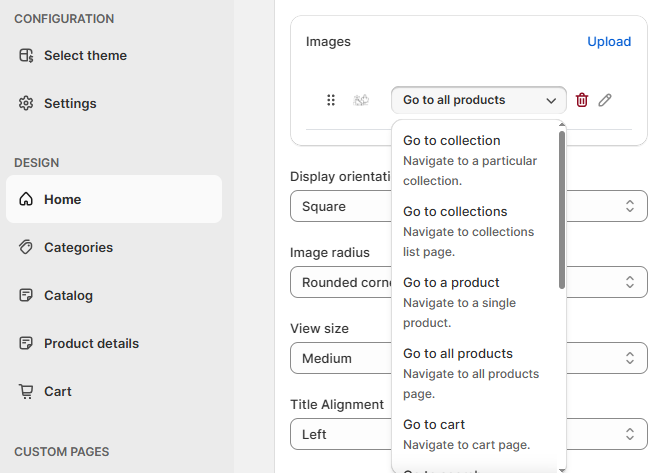The image size is (662, 473).
Task: Open Cart in the sidebar
Action: [114, 391]
